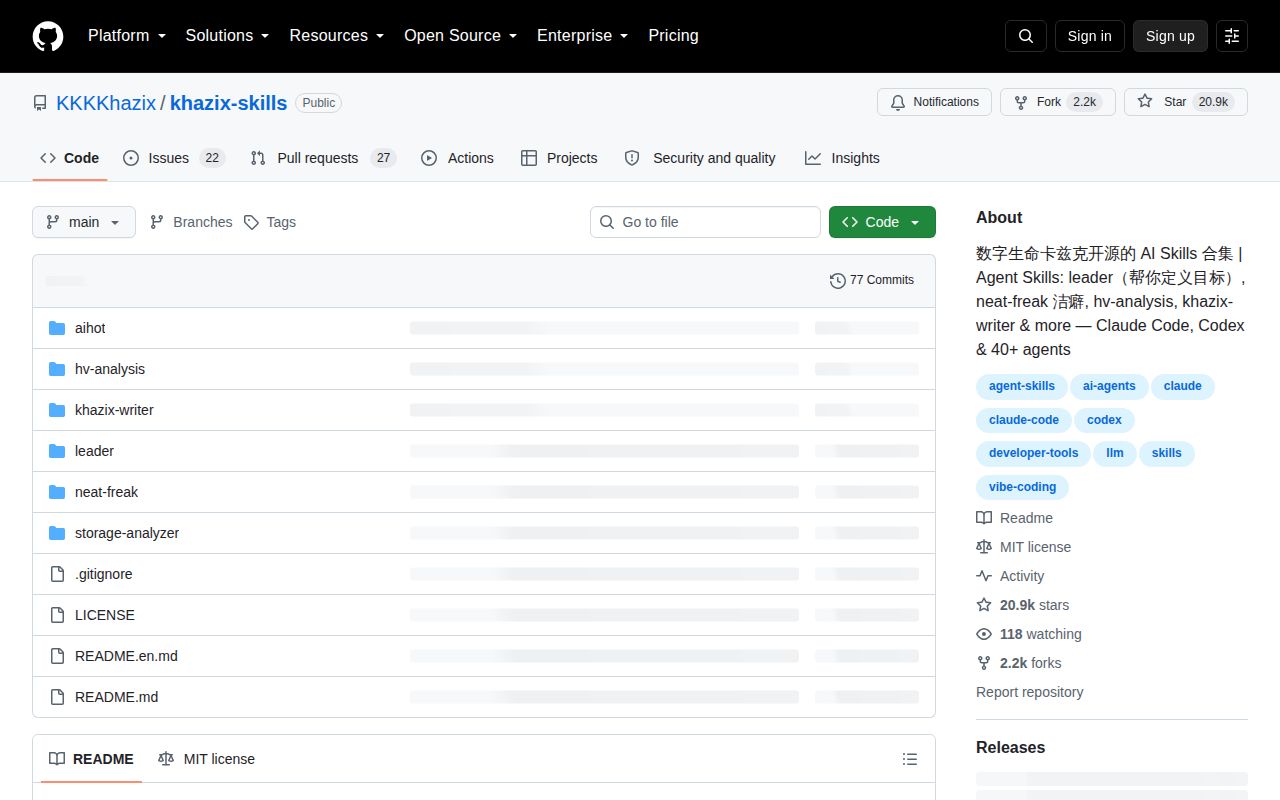Click the GitHub logo icon
Image resolution: width=1280 pixels, height=800 pixels.
pyautogui.click(x=48, y=36)
